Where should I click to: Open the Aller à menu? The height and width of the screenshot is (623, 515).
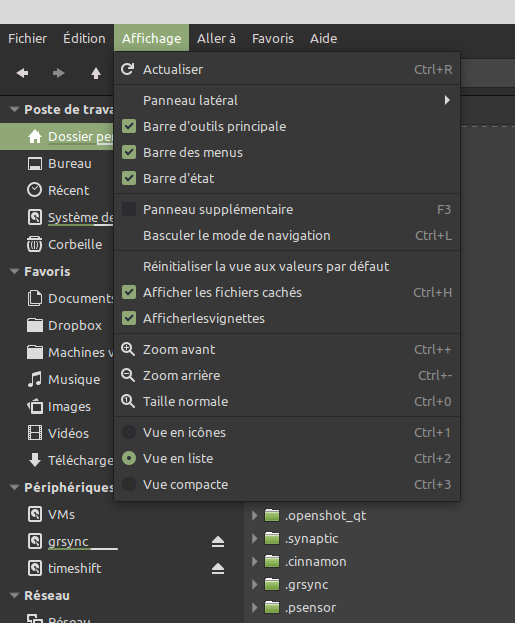(x=217, y=38)
